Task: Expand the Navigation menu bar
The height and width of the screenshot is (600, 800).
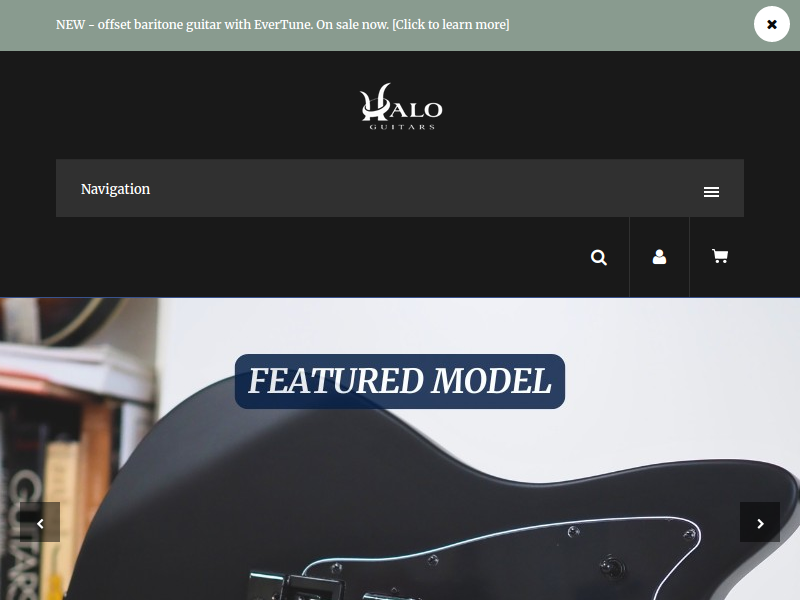Action: tap(399, 188)
